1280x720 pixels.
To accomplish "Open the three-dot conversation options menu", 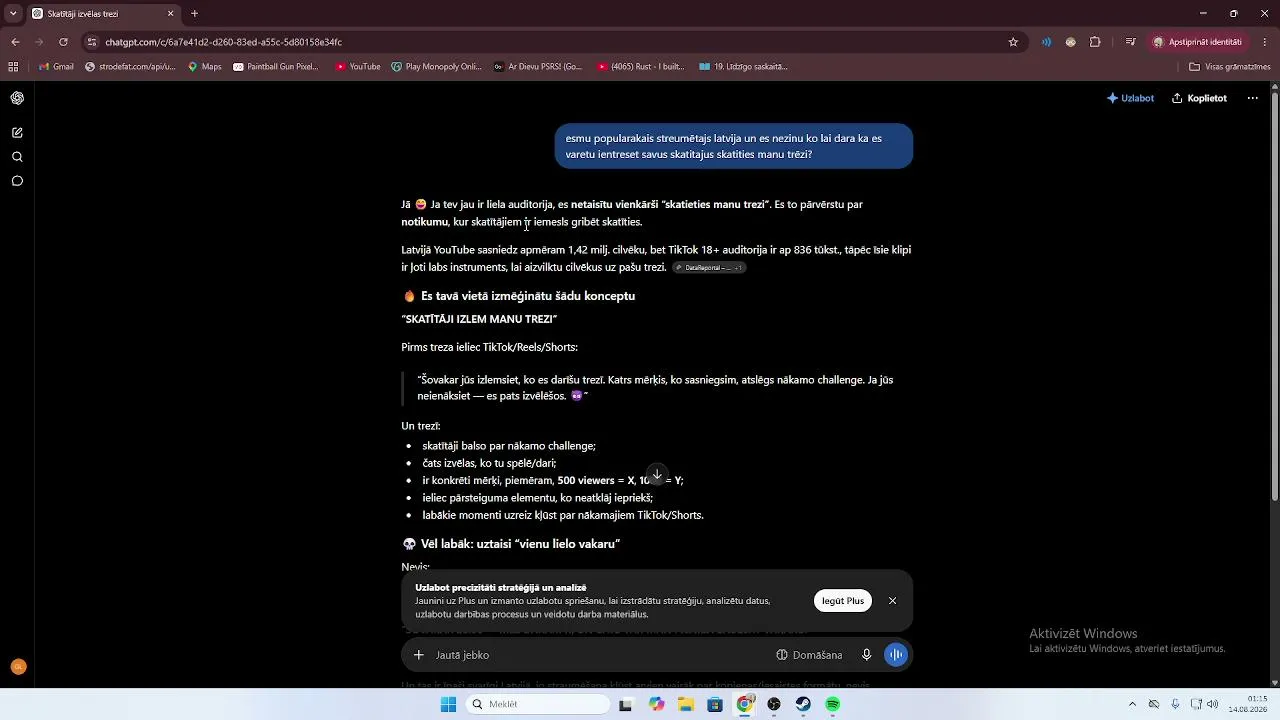I will point(1252,98).
